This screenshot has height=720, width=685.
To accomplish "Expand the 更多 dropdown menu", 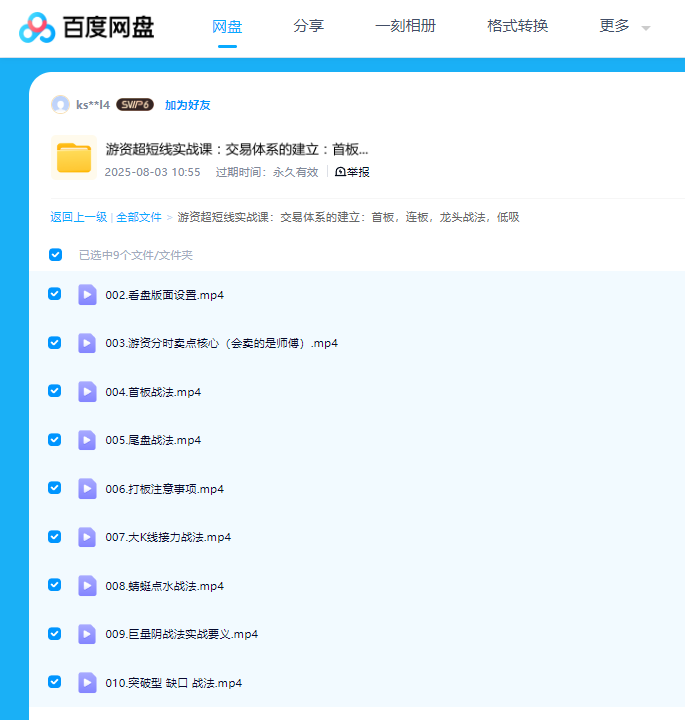I will [624, 27].
